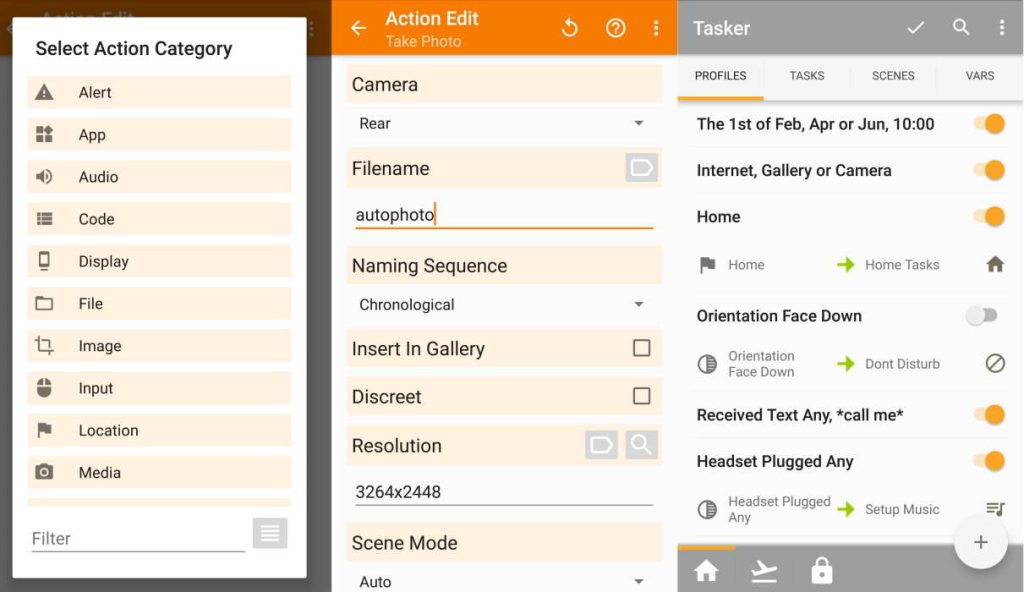Turn off Internet, Gallery or Camera profile
Viewport: 1024px width, 592px height.
tap(990, 170)
